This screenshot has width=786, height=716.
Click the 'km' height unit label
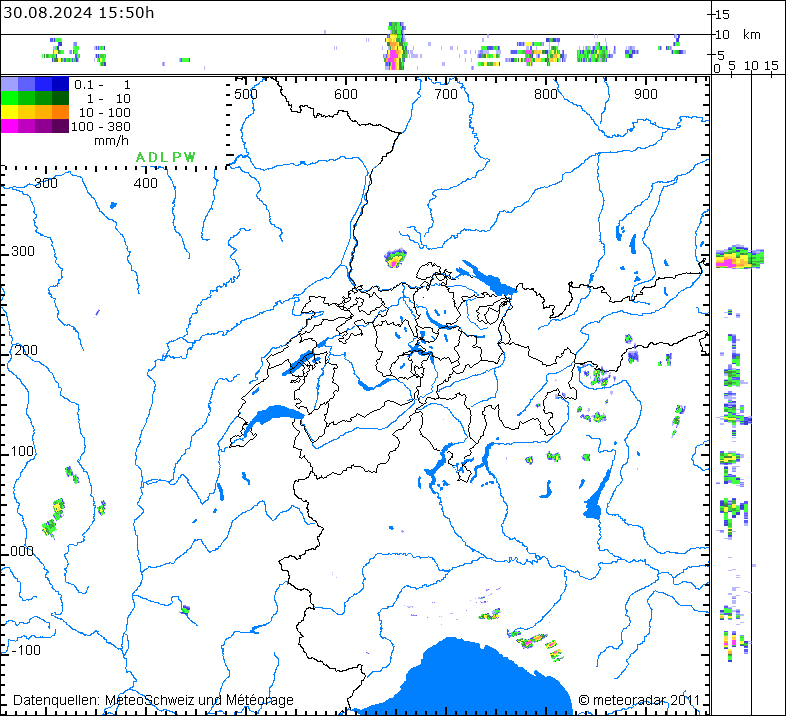(751, 35)
